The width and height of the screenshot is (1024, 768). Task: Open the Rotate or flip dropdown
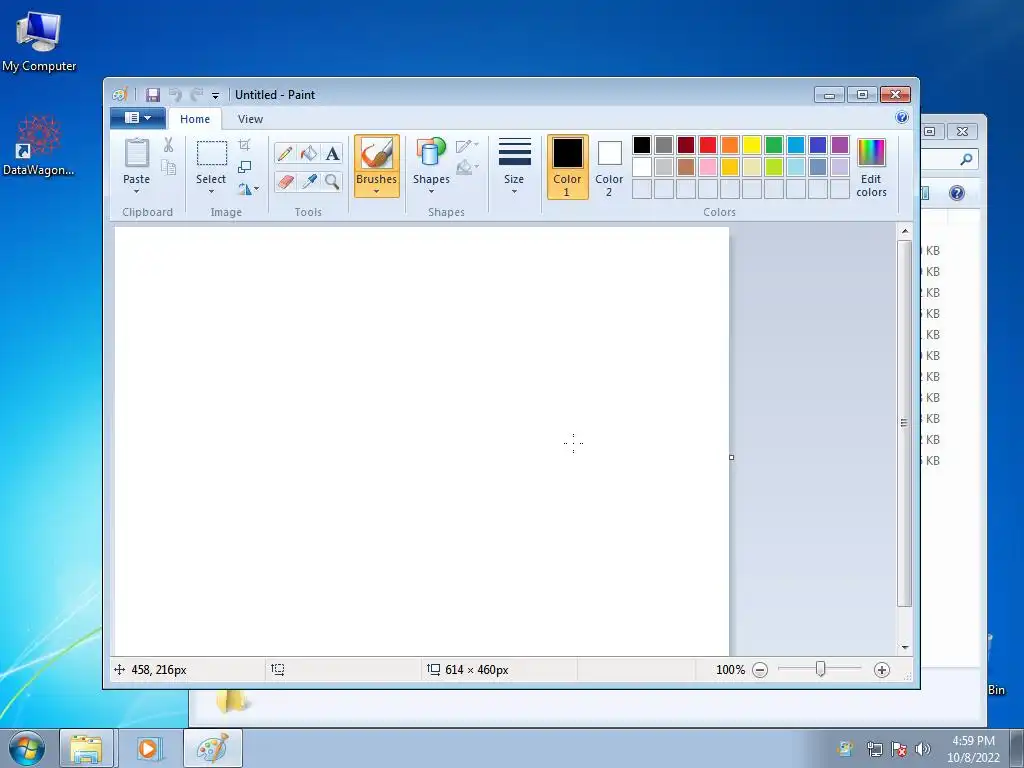[248, 189]
